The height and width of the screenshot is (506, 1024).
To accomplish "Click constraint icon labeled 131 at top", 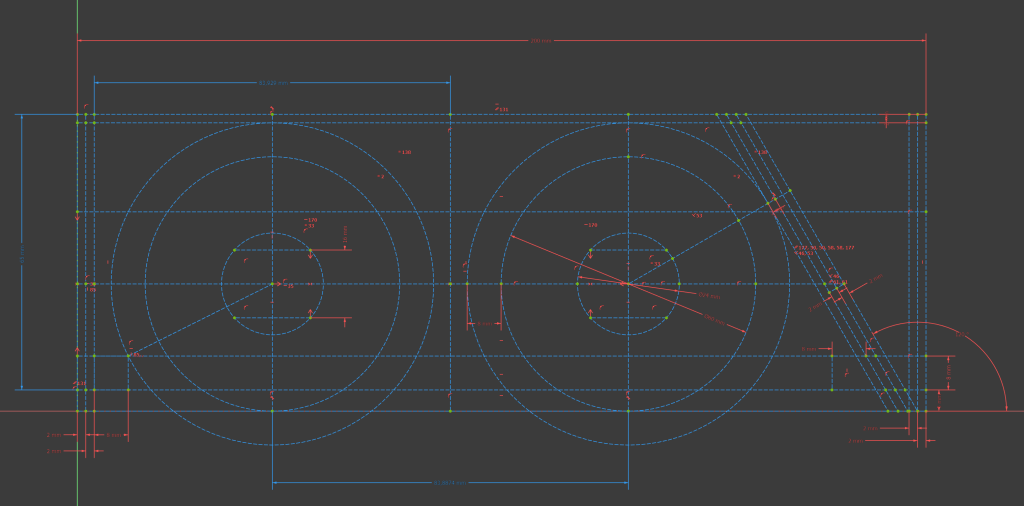I will [x=501, y=108].
